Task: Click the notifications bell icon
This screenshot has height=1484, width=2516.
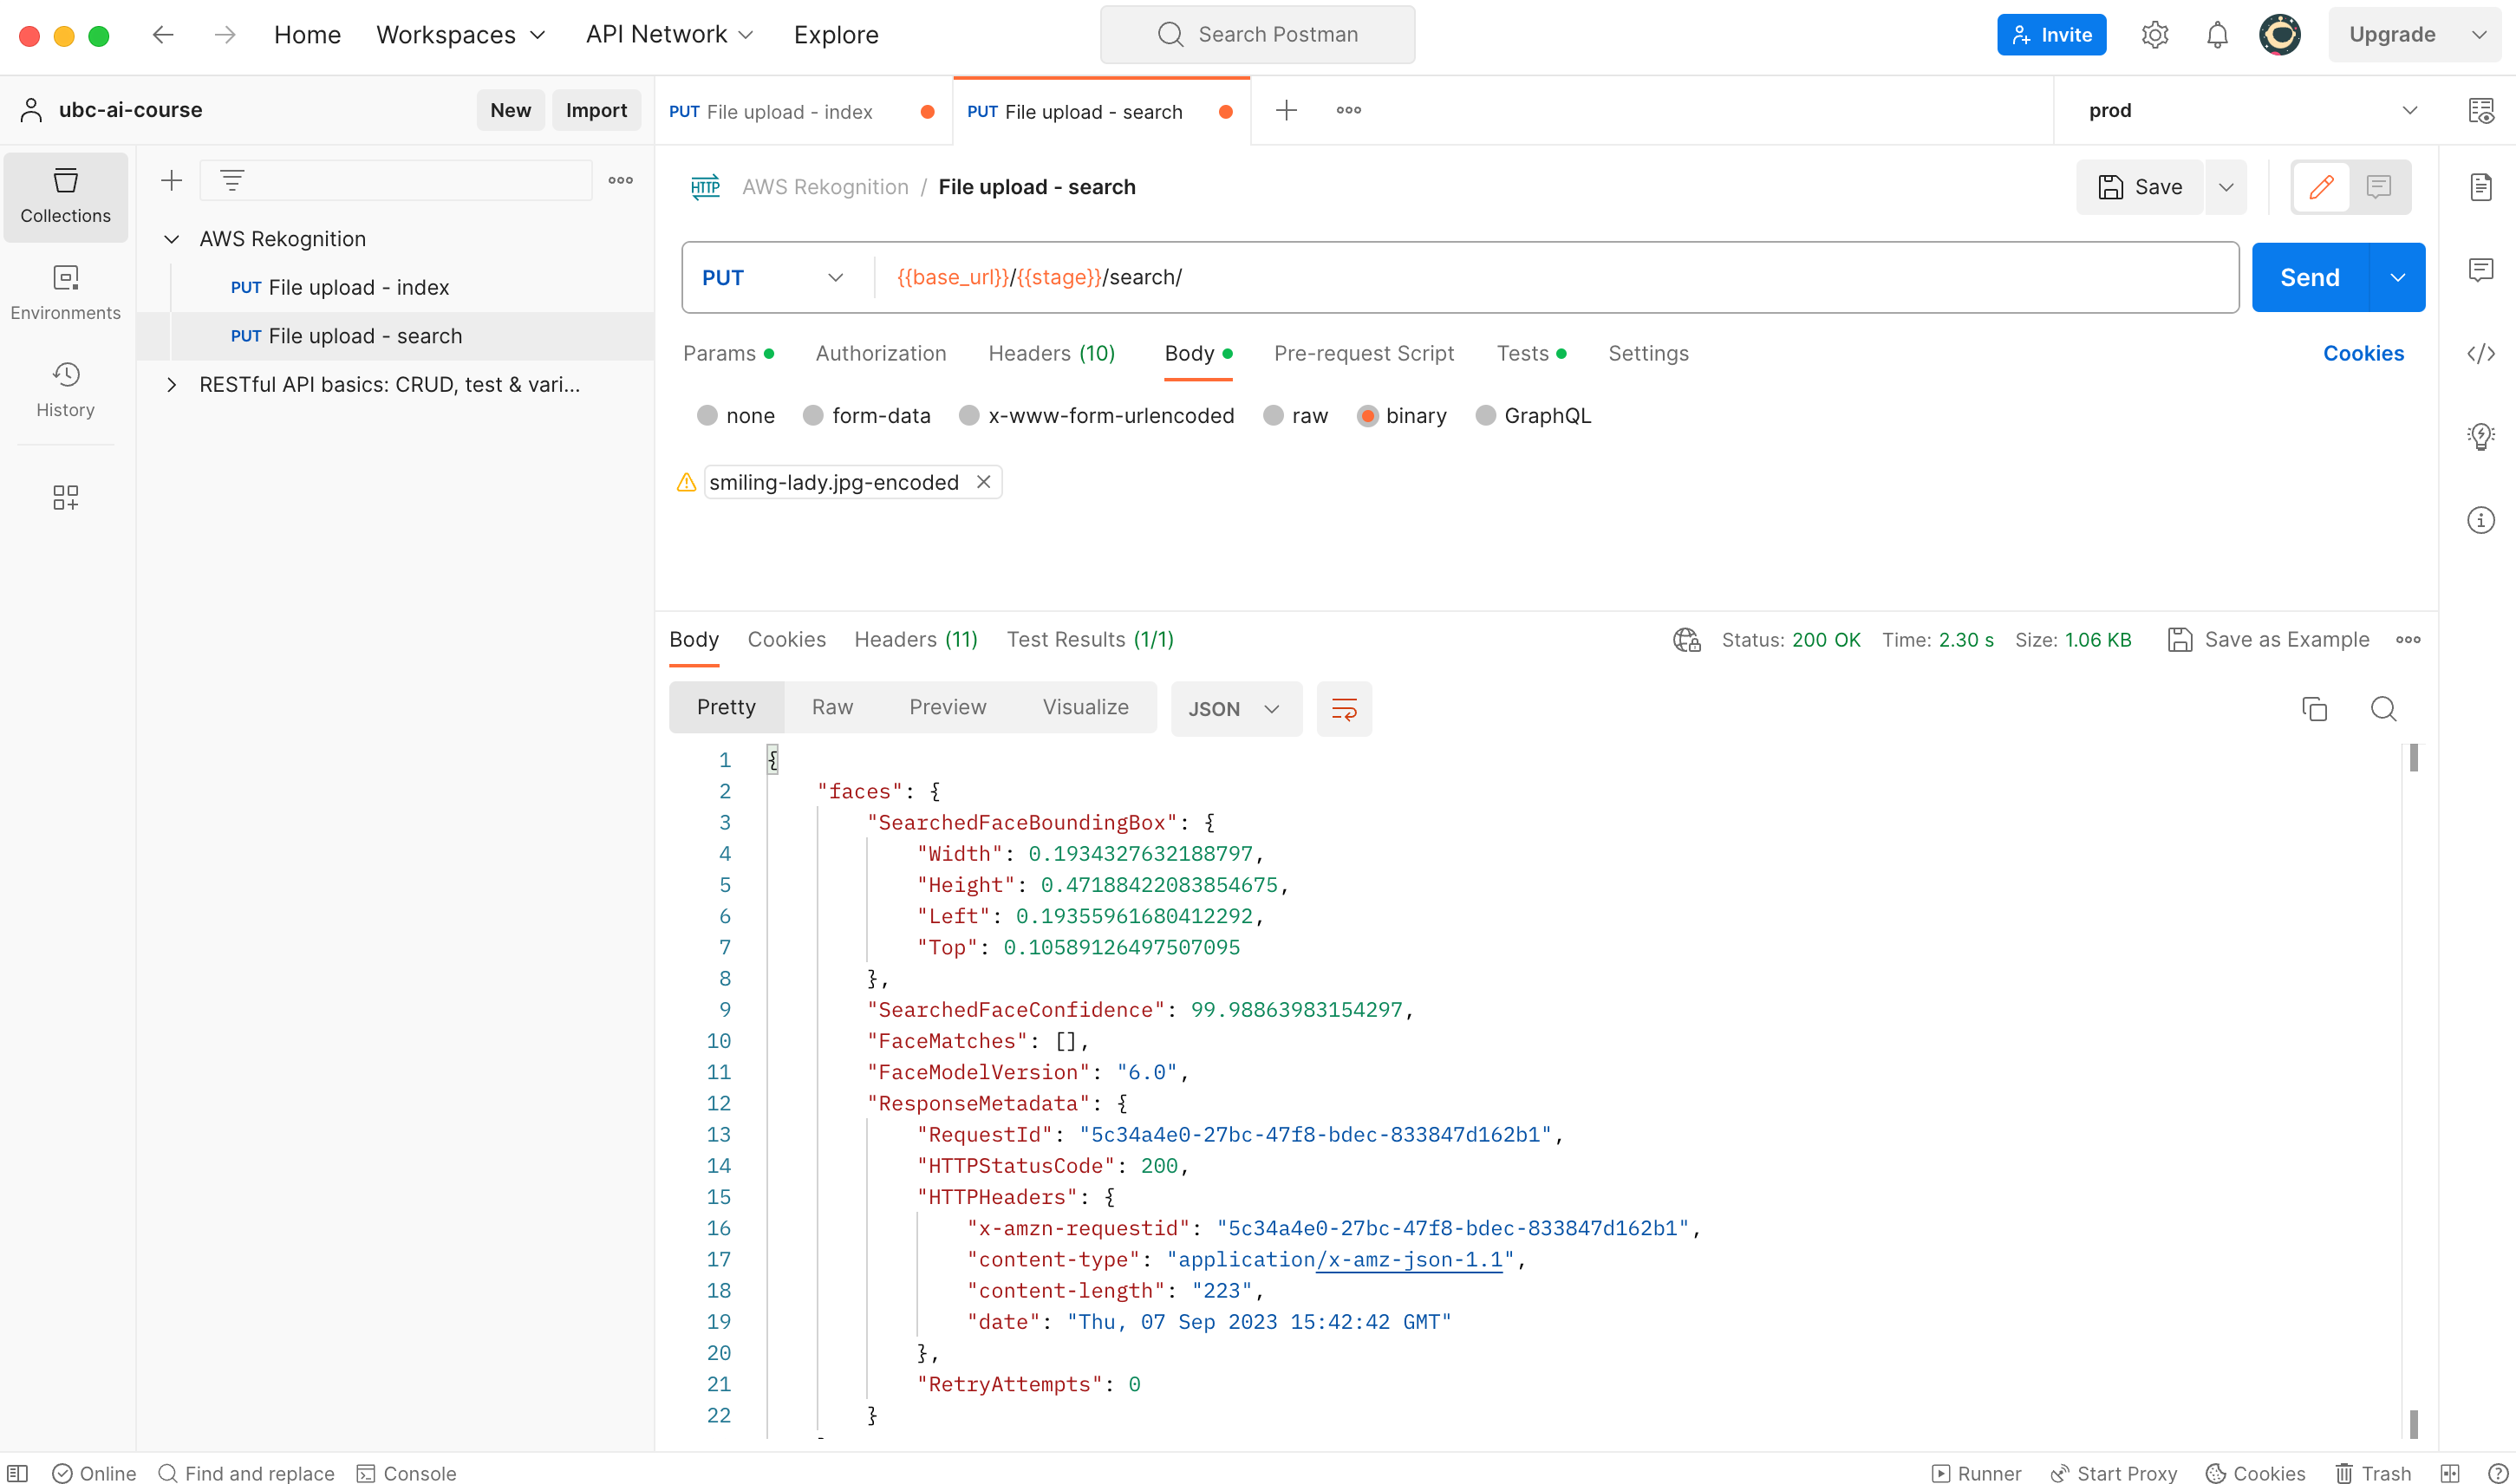Action: (x=2217, y=35)
